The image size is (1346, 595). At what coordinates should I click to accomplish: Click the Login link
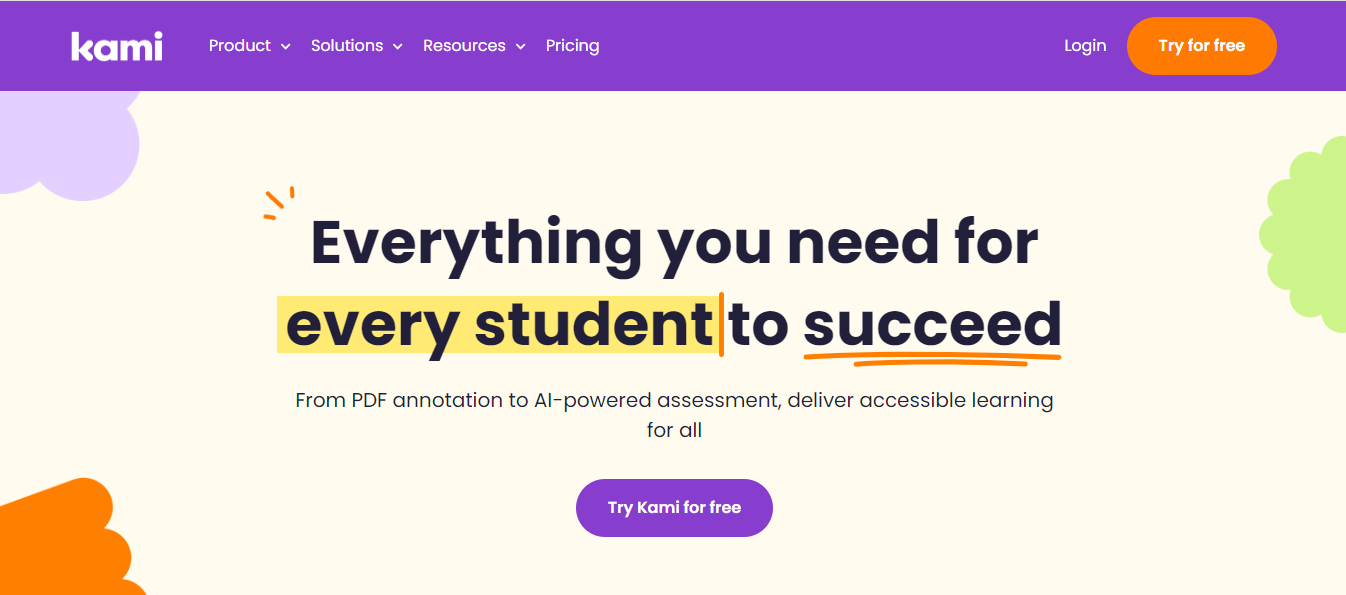(1085, 46)
